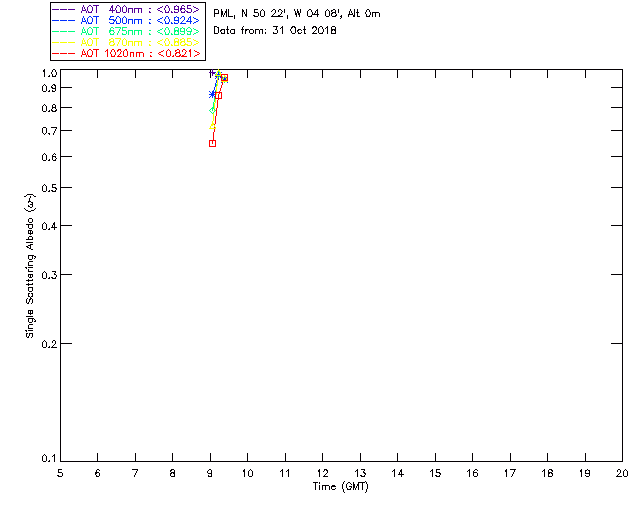The width and height of the screenshot is (640, 512).
Task: Click the y-axis tick label 0.7
Action: click(x=49, y=131)
